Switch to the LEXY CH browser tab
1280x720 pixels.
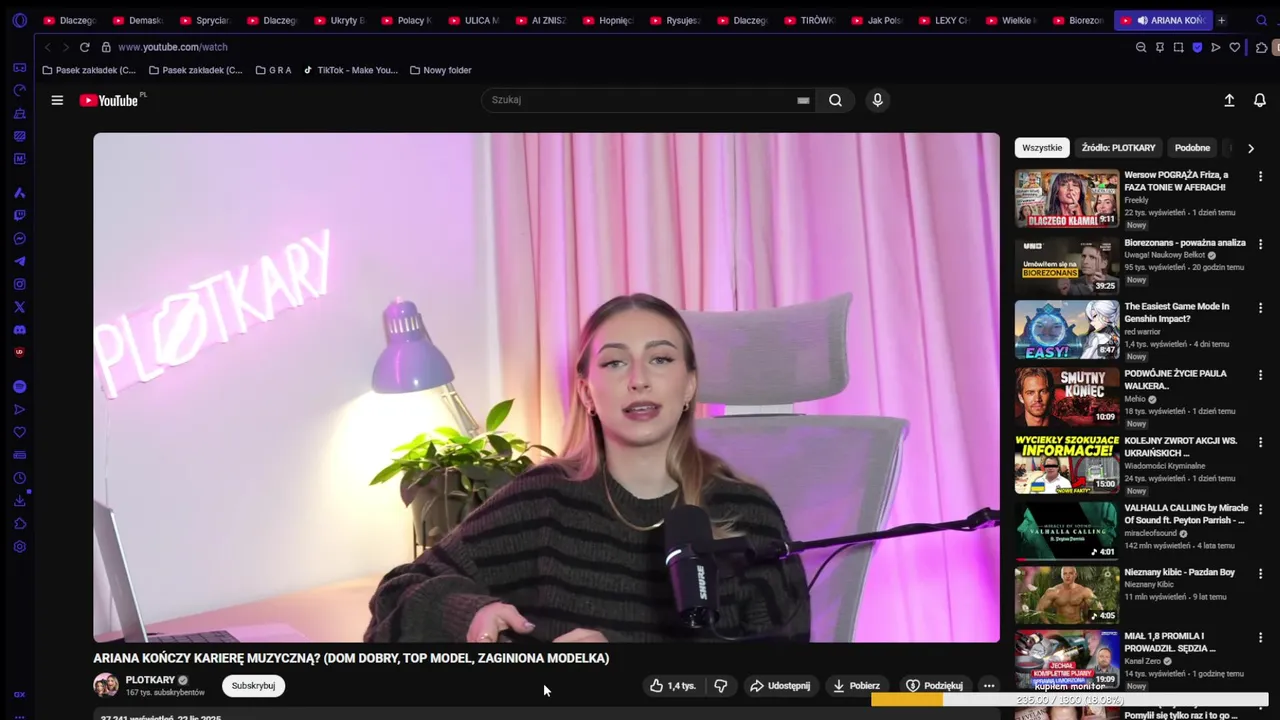pos(944,20)
